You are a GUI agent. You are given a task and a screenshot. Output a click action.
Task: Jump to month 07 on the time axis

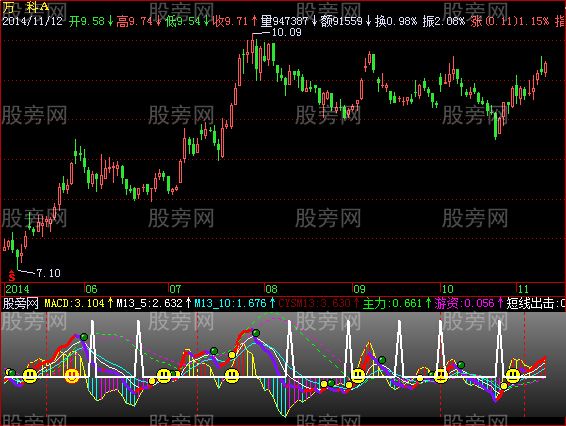175,289
